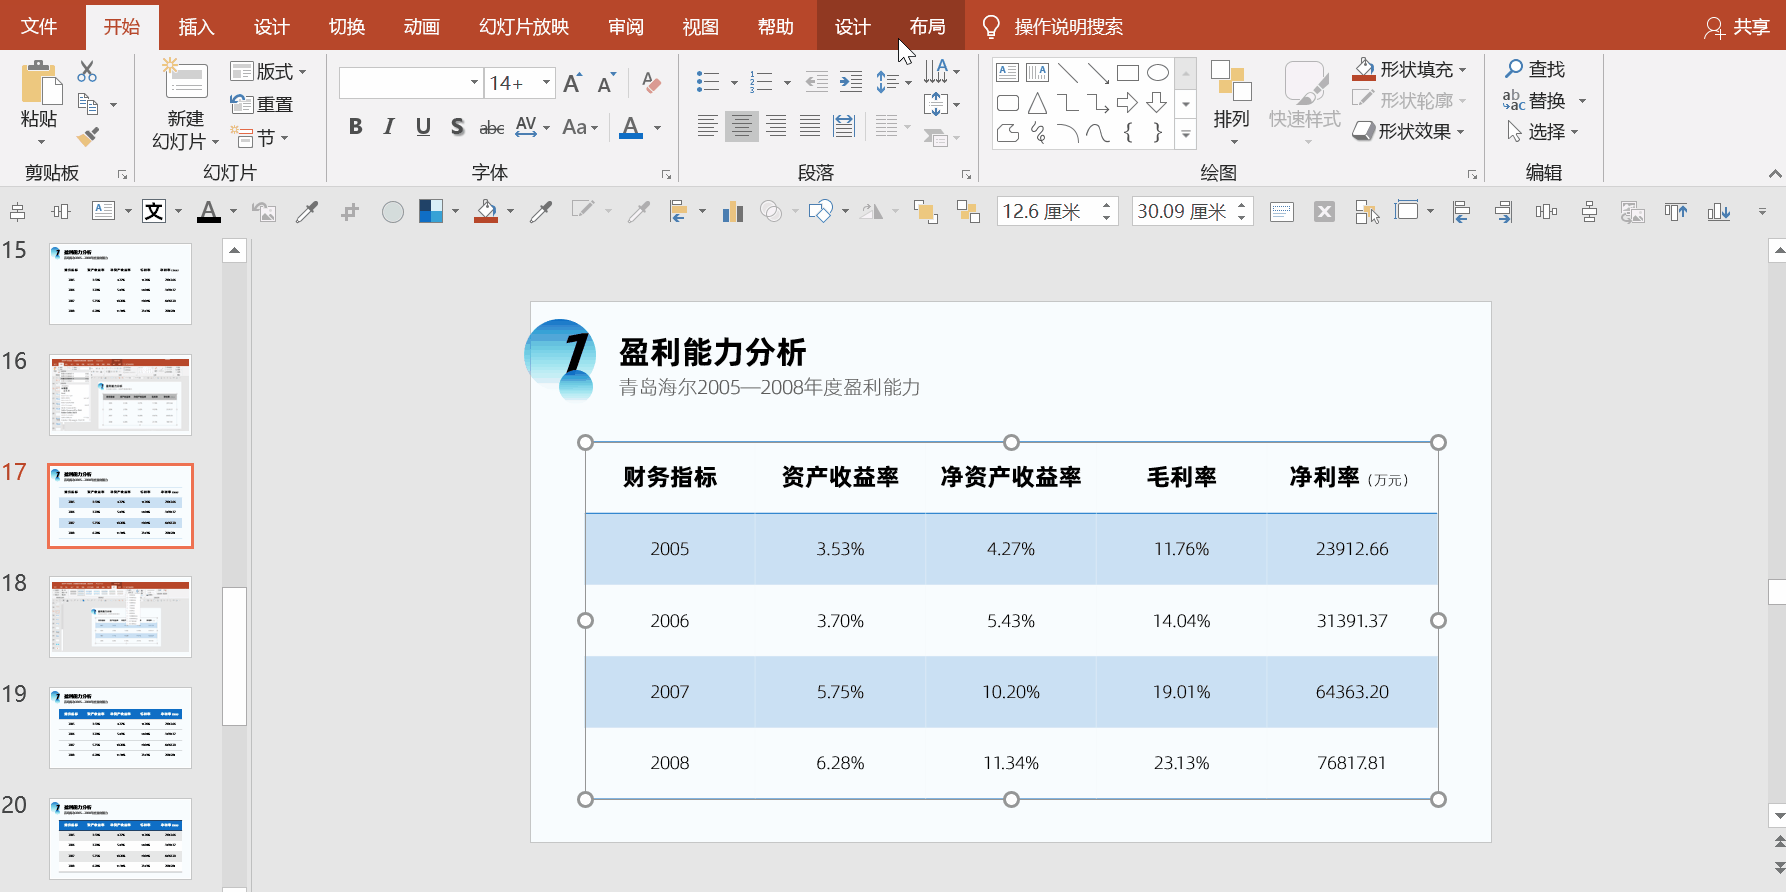Click the bring forward icon in quick toolbar
The width and height of the screenshot is (1786, 892).
925,211
